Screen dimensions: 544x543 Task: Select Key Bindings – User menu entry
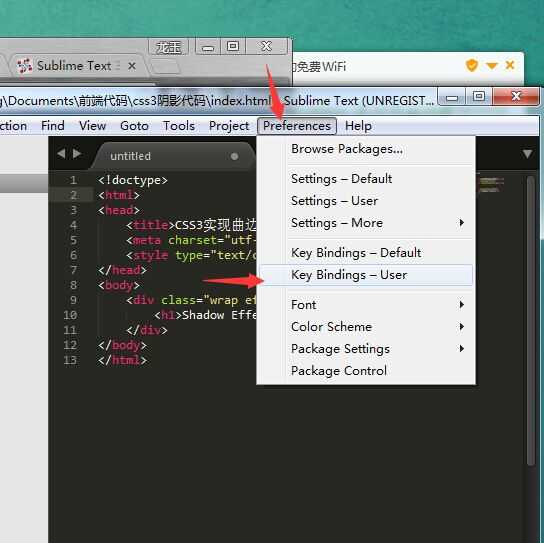pyautogui.click(x=366, y=275)
